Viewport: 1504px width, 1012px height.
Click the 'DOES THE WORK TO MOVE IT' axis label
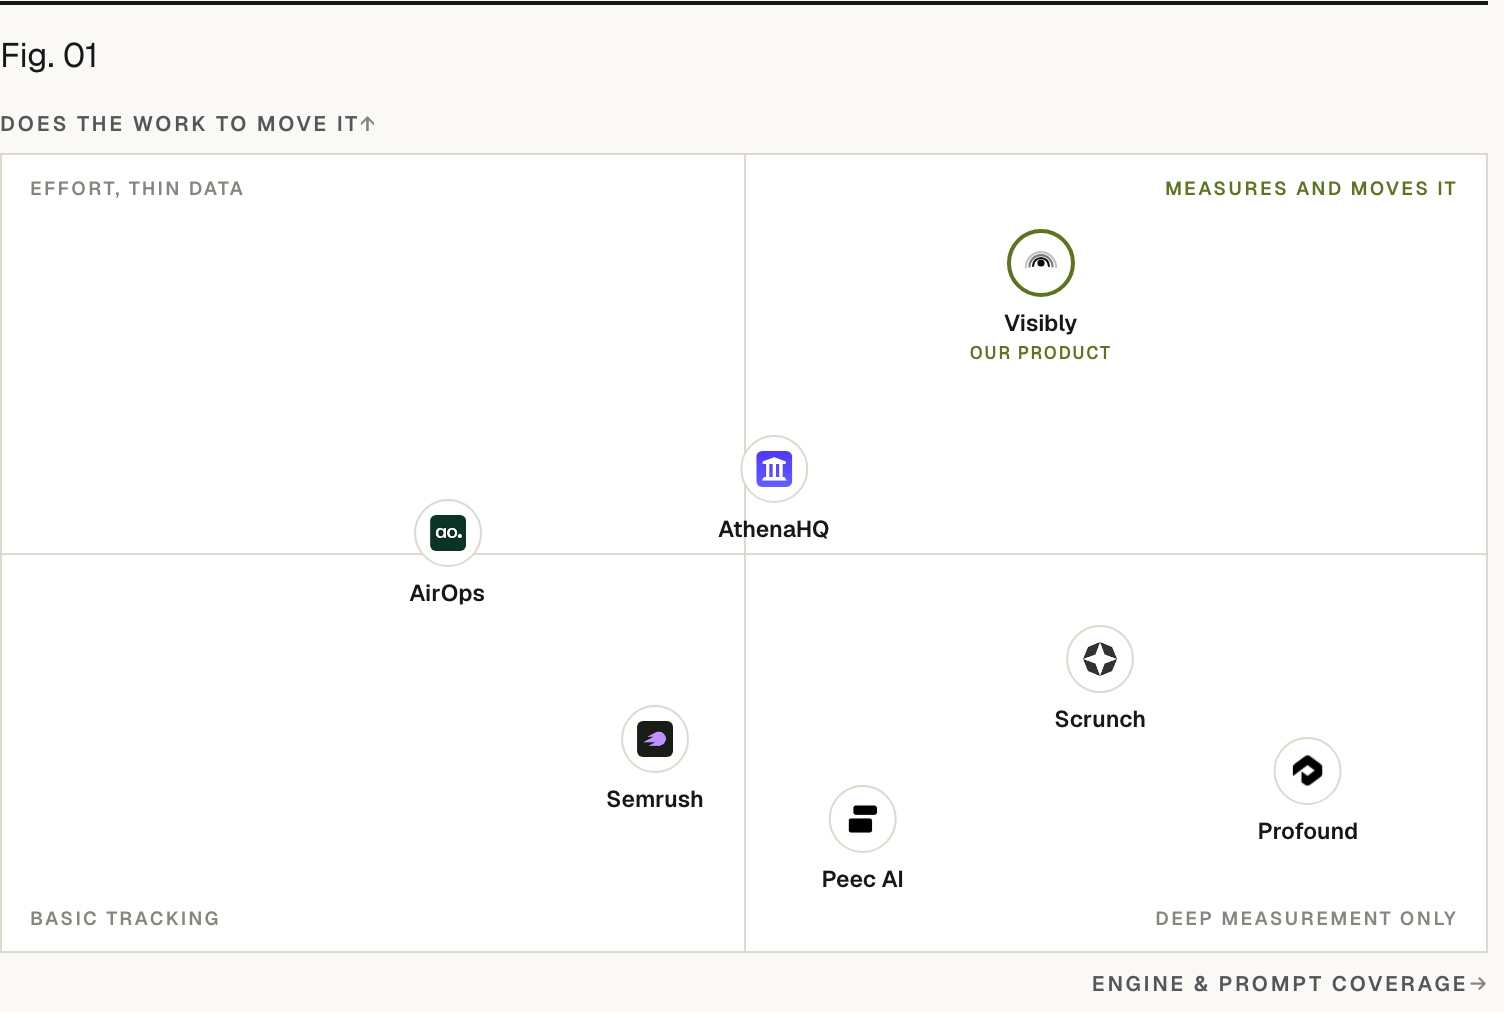coord(180,124)
